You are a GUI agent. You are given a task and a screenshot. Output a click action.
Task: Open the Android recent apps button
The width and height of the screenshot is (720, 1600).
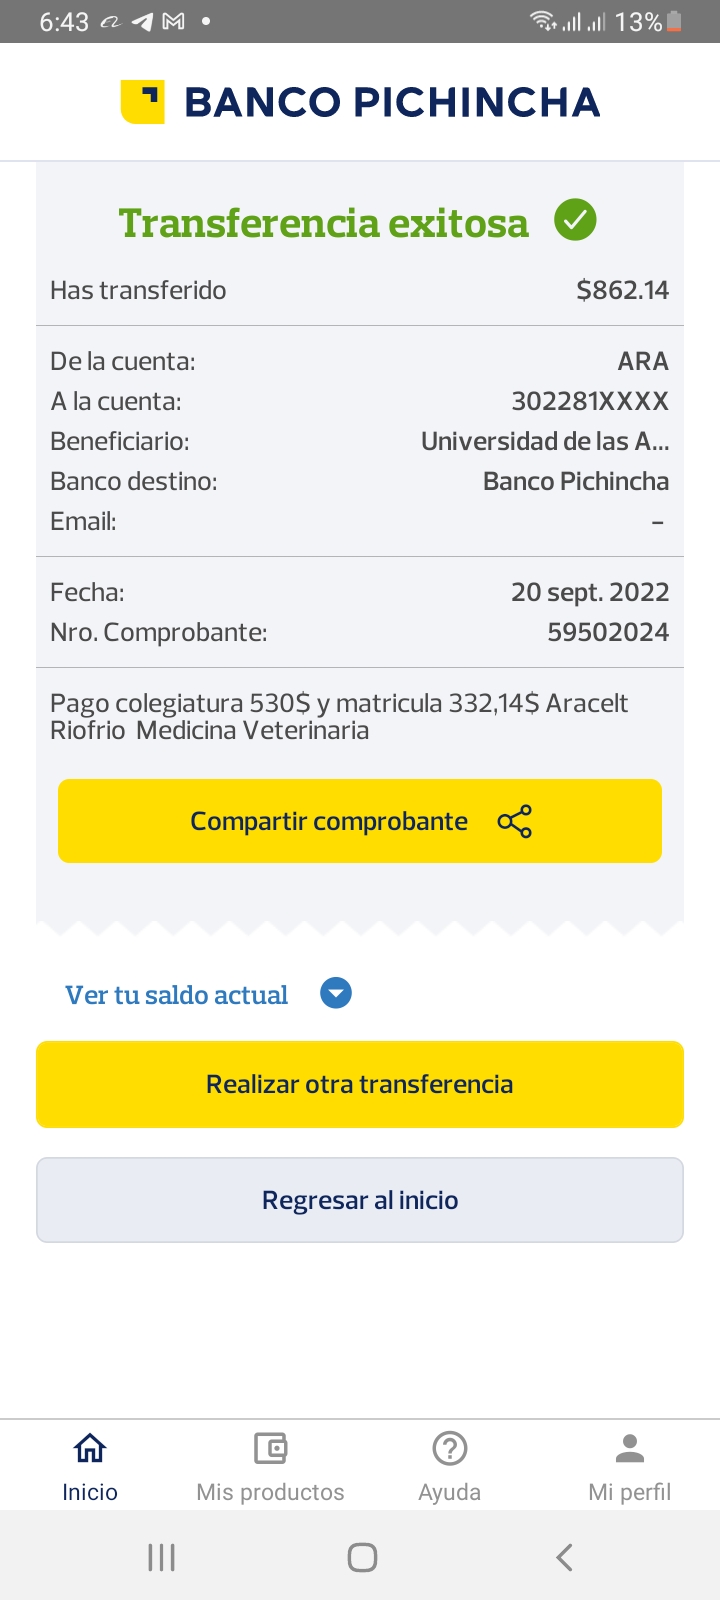coord(162,1557)
